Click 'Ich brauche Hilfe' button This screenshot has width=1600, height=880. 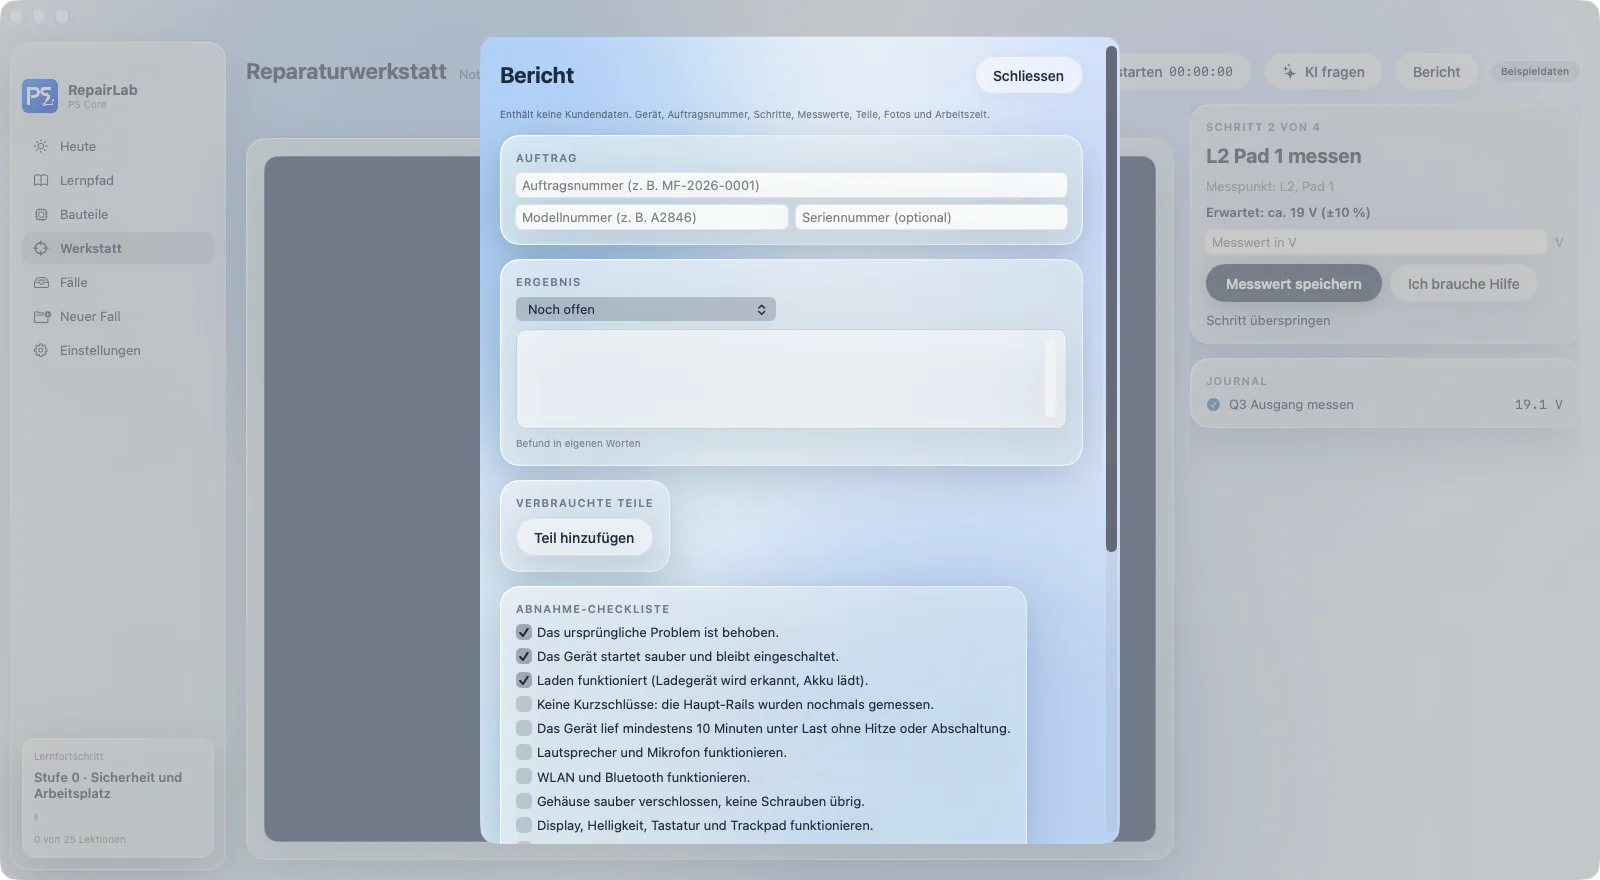[1463, 284]
